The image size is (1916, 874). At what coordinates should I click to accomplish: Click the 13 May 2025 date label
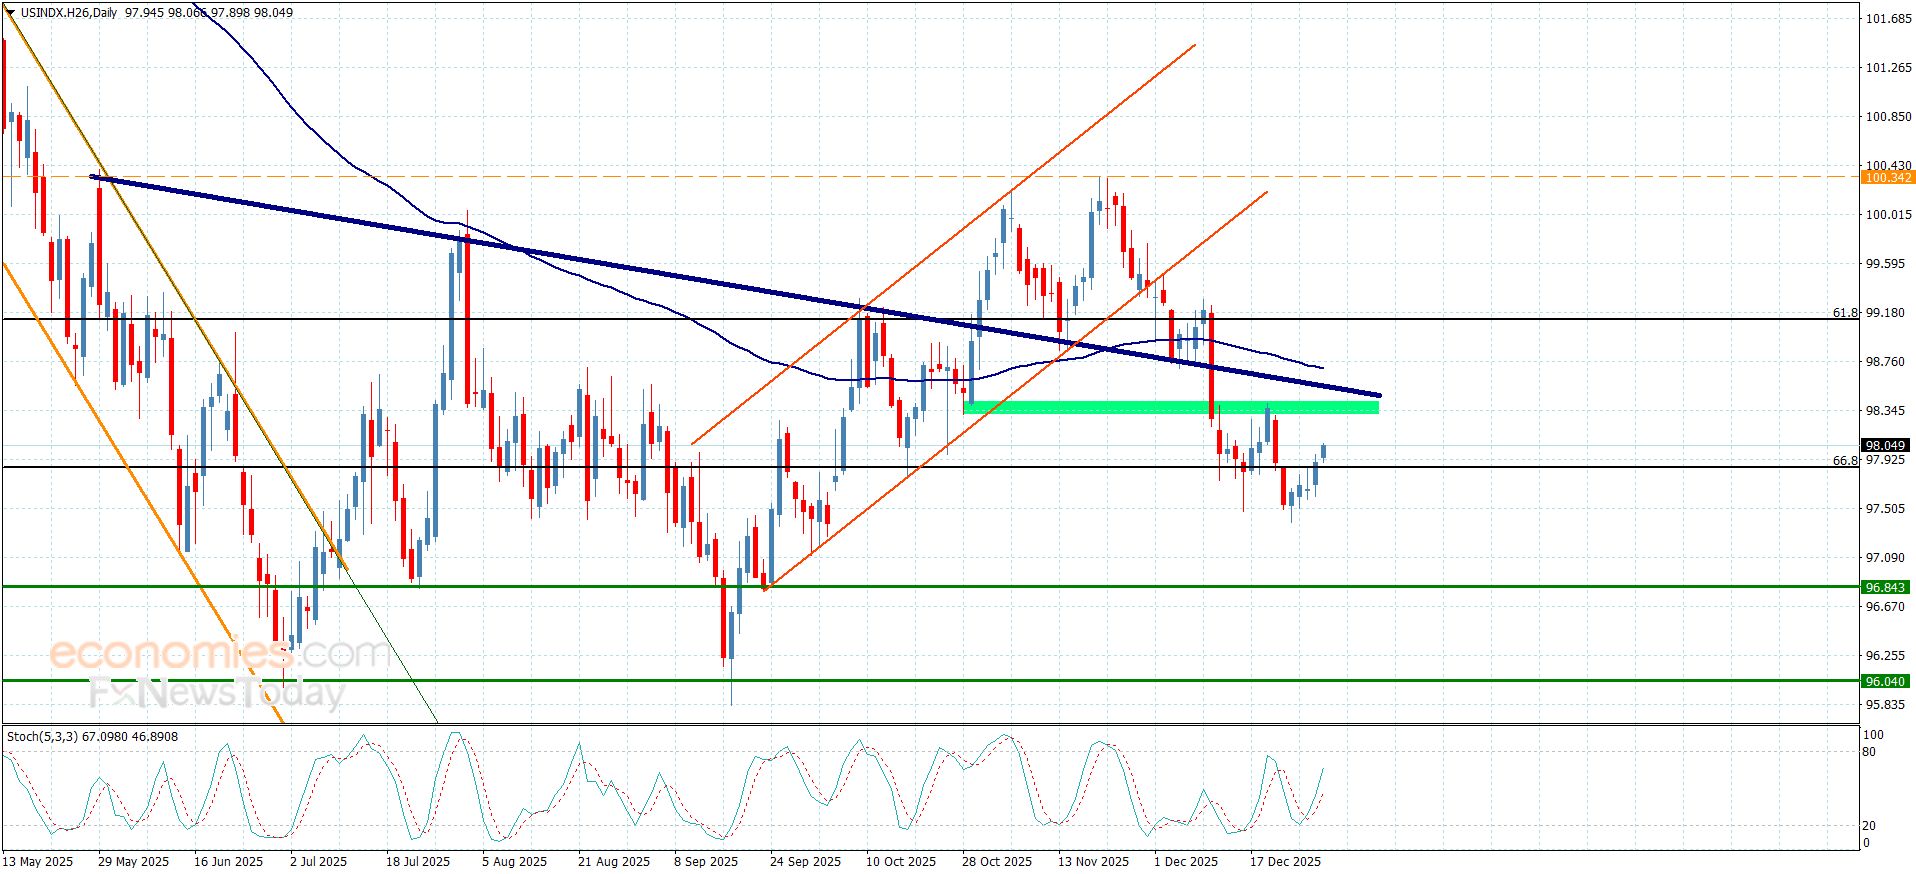[x=38, y=862]
